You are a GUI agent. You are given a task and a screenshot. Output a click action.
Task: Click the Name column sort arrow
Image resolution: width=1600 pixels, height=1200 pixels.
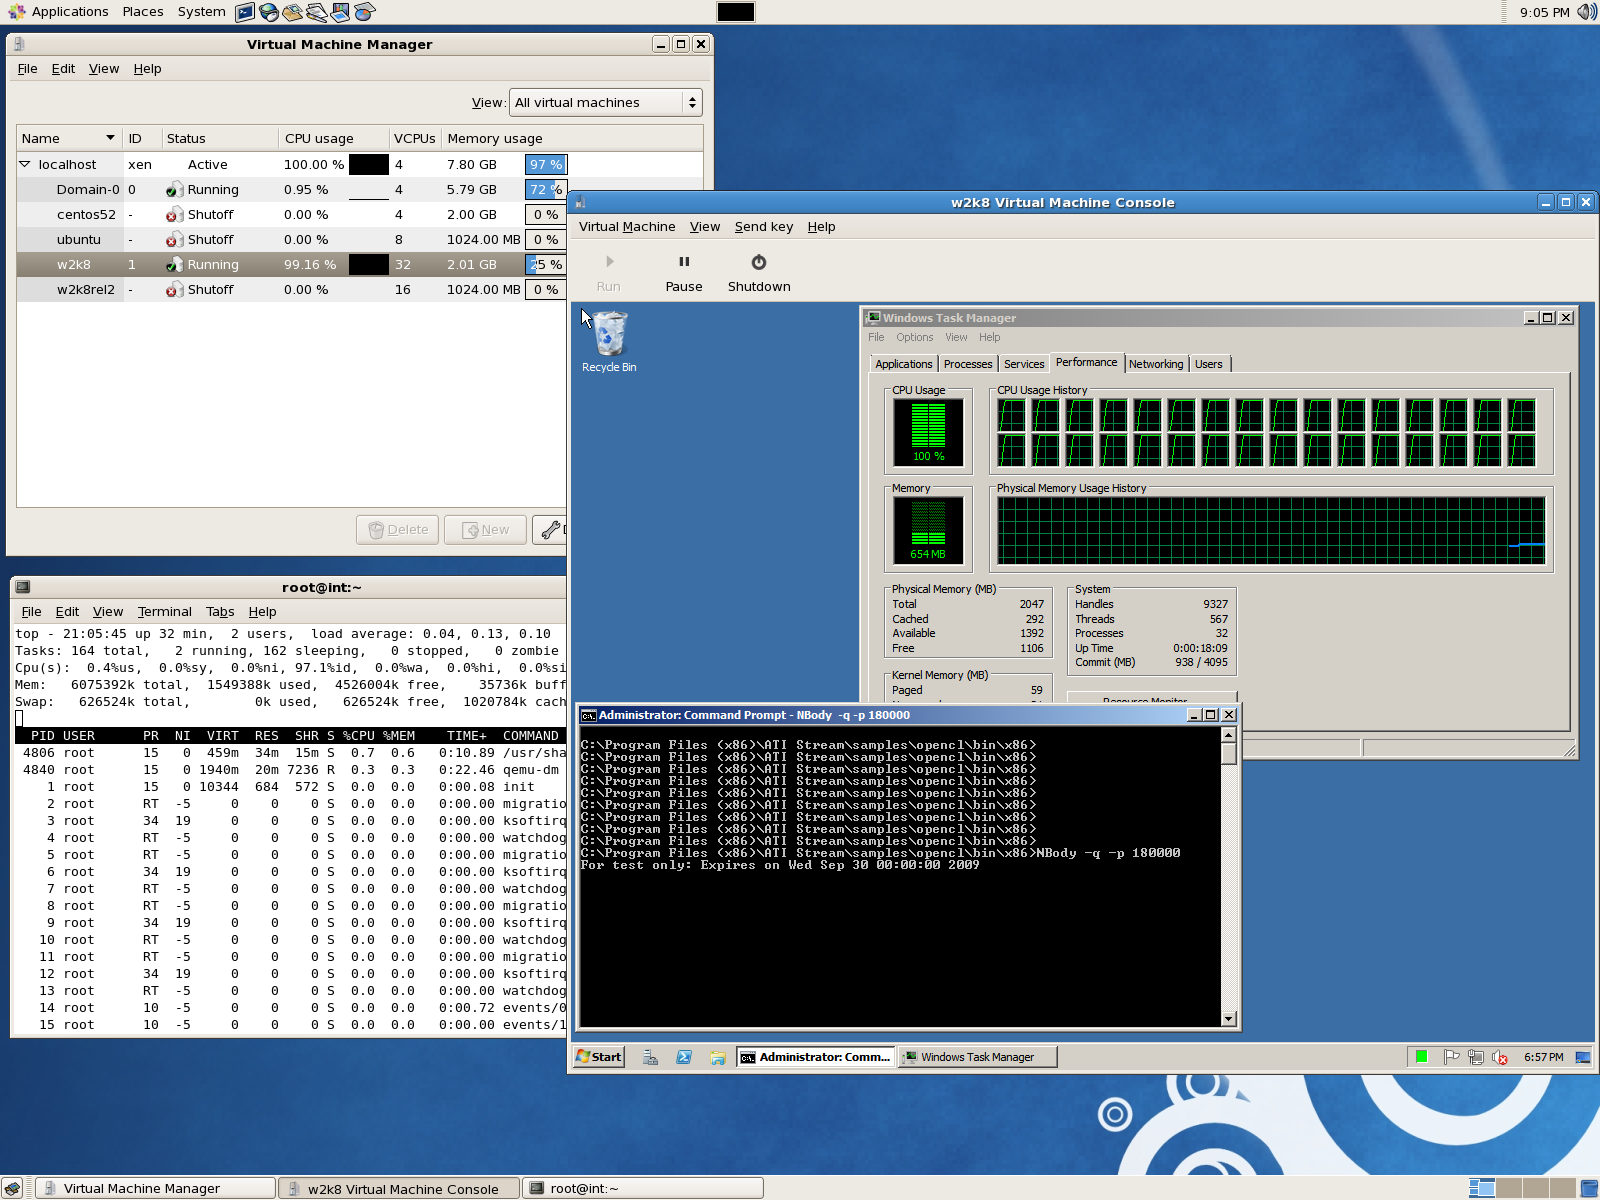pyautogui.click(x=110, y=138)
